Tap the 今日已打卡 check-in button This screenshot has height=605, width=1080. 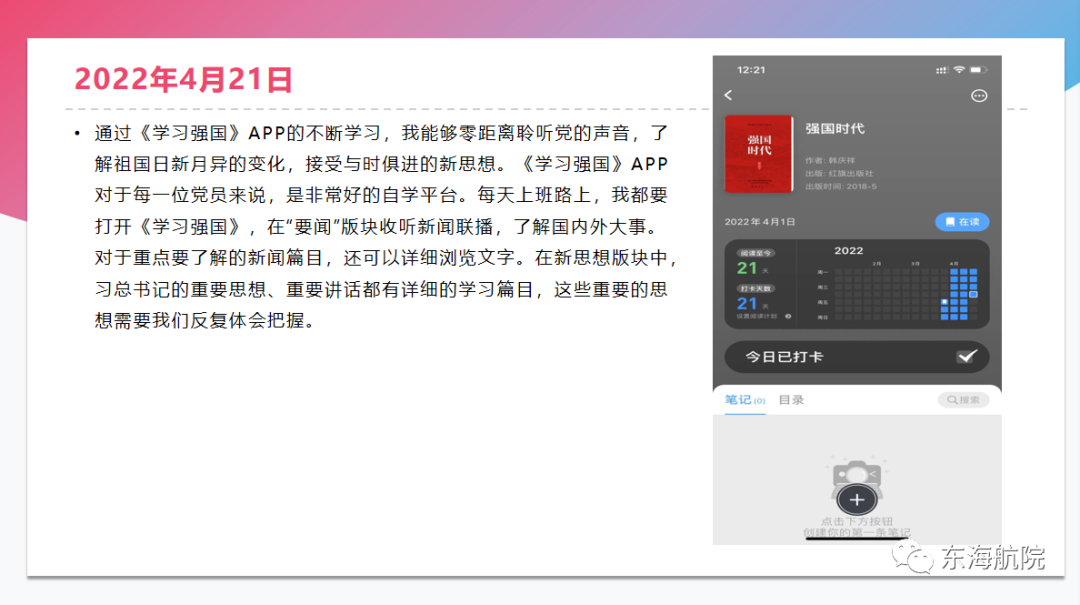(x=857, y=357)
